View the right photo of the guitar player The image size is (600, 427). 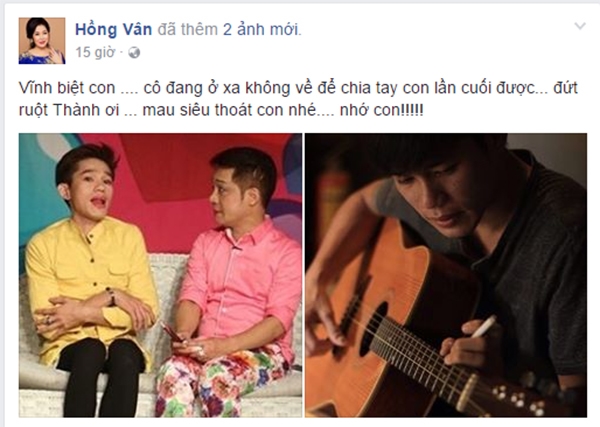[446, 275]
